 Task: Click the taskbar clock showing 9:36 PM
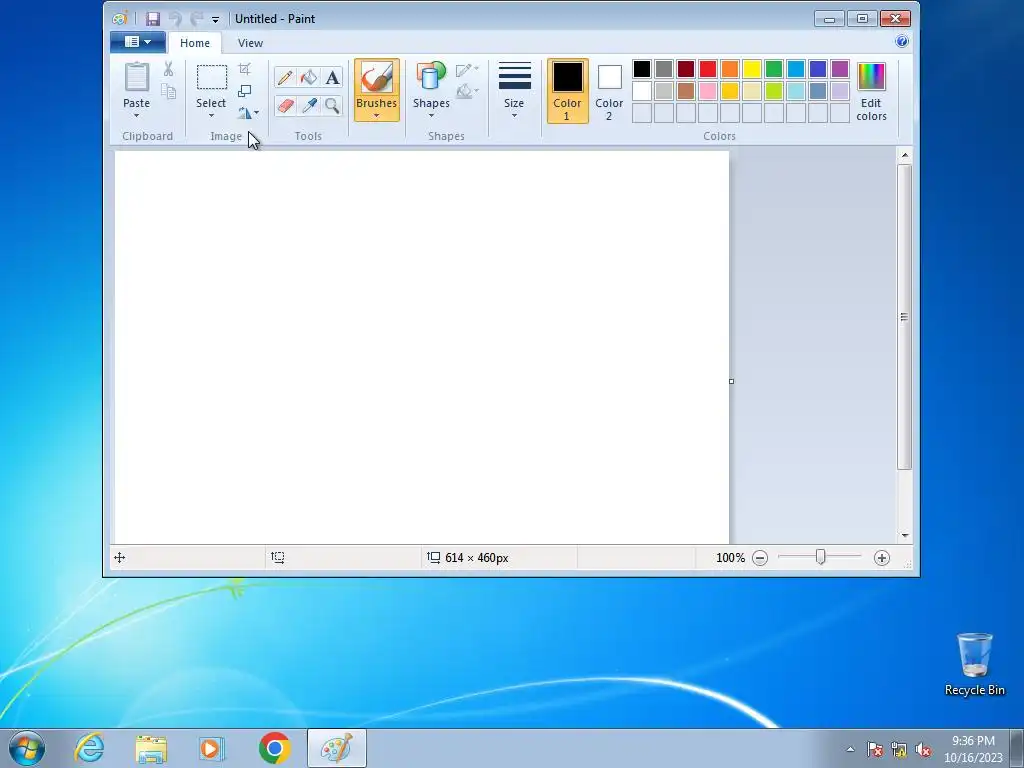[x=973, y=749]
